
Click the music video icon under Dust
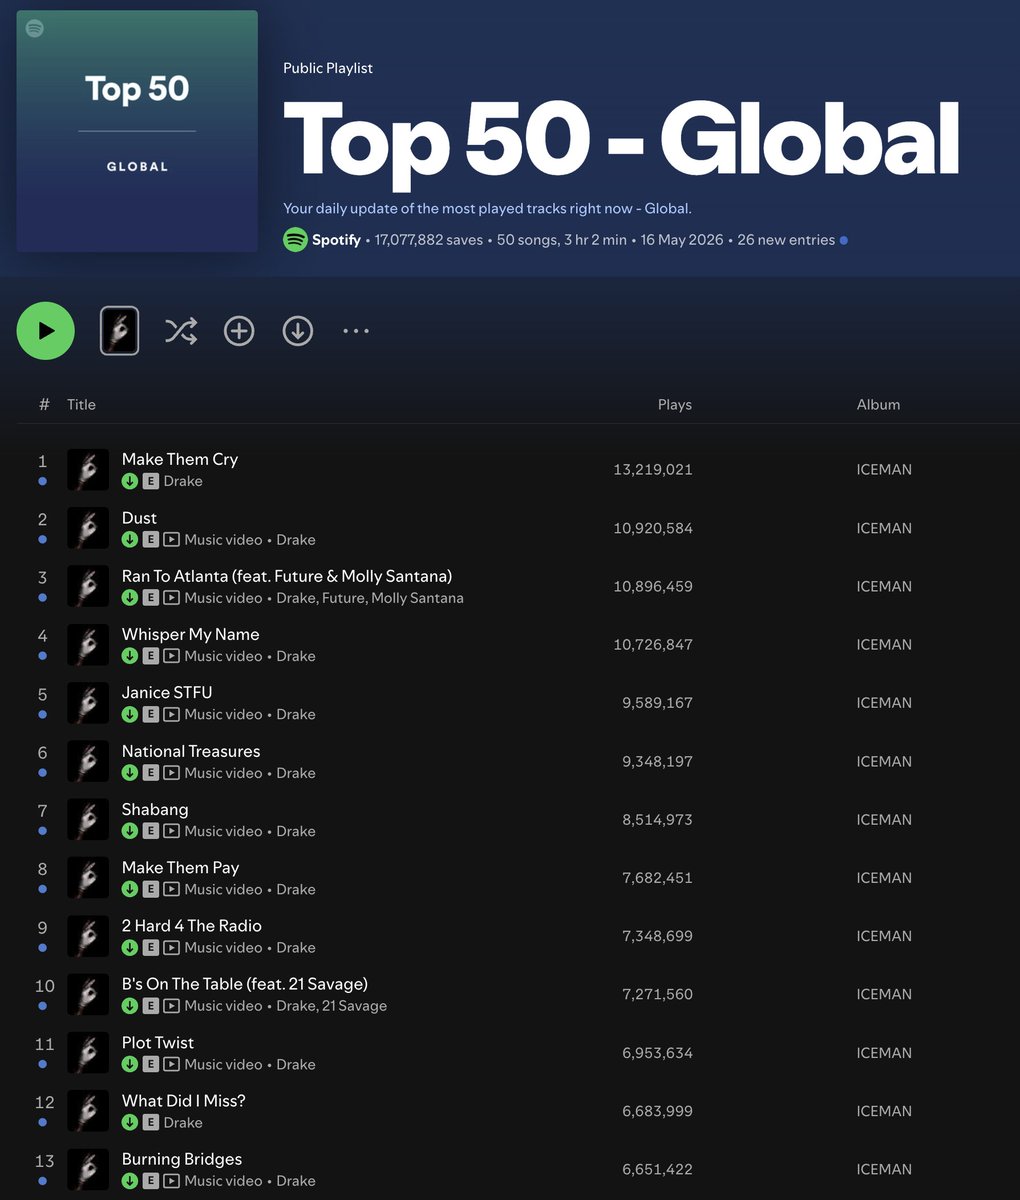click(172, 539)
